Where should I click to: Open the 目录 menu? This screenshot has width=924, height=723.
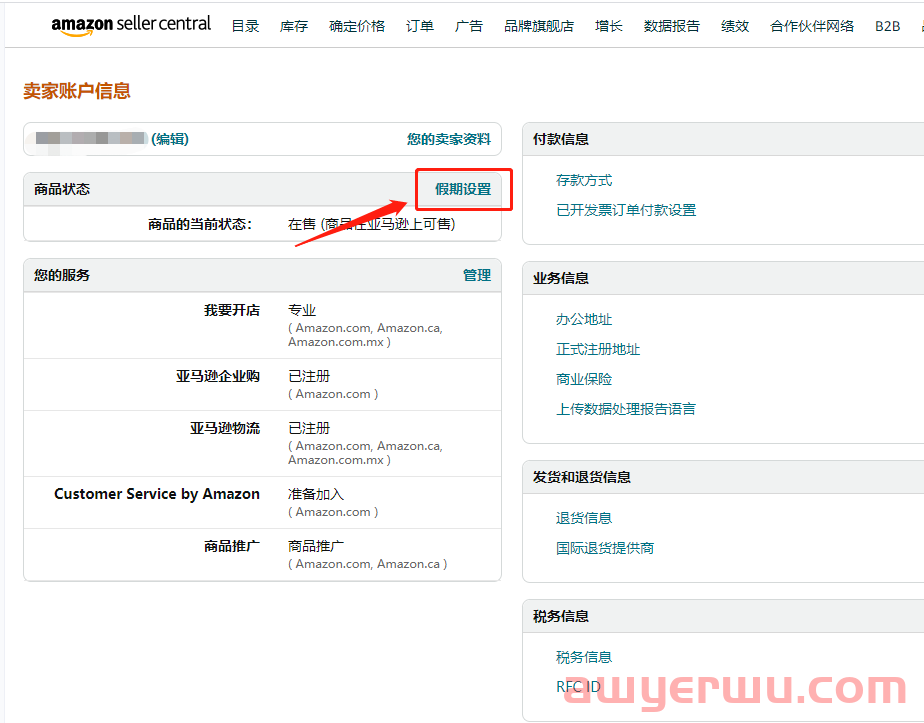[246, 26]
